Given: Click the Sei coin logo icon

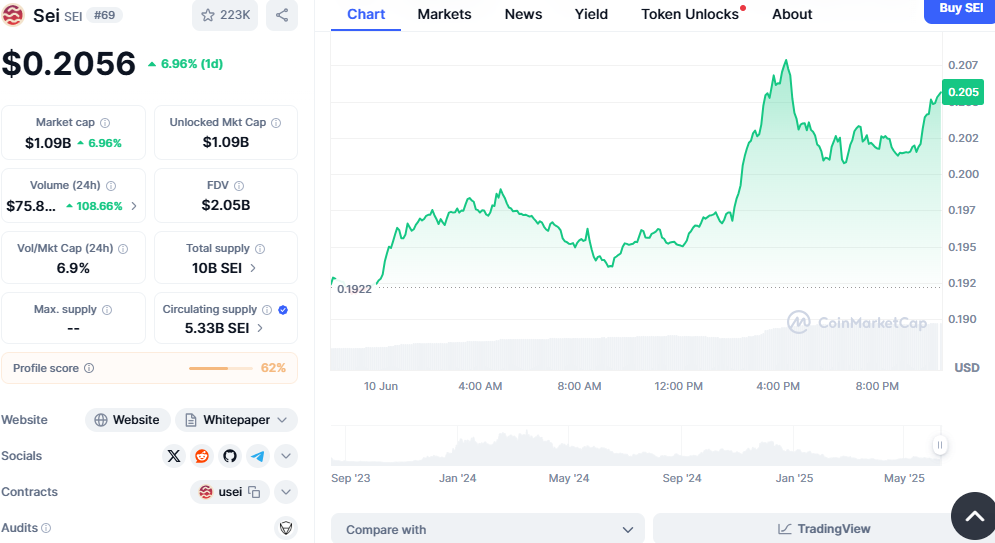Looking at the screenshot, I should pos(13,15).
